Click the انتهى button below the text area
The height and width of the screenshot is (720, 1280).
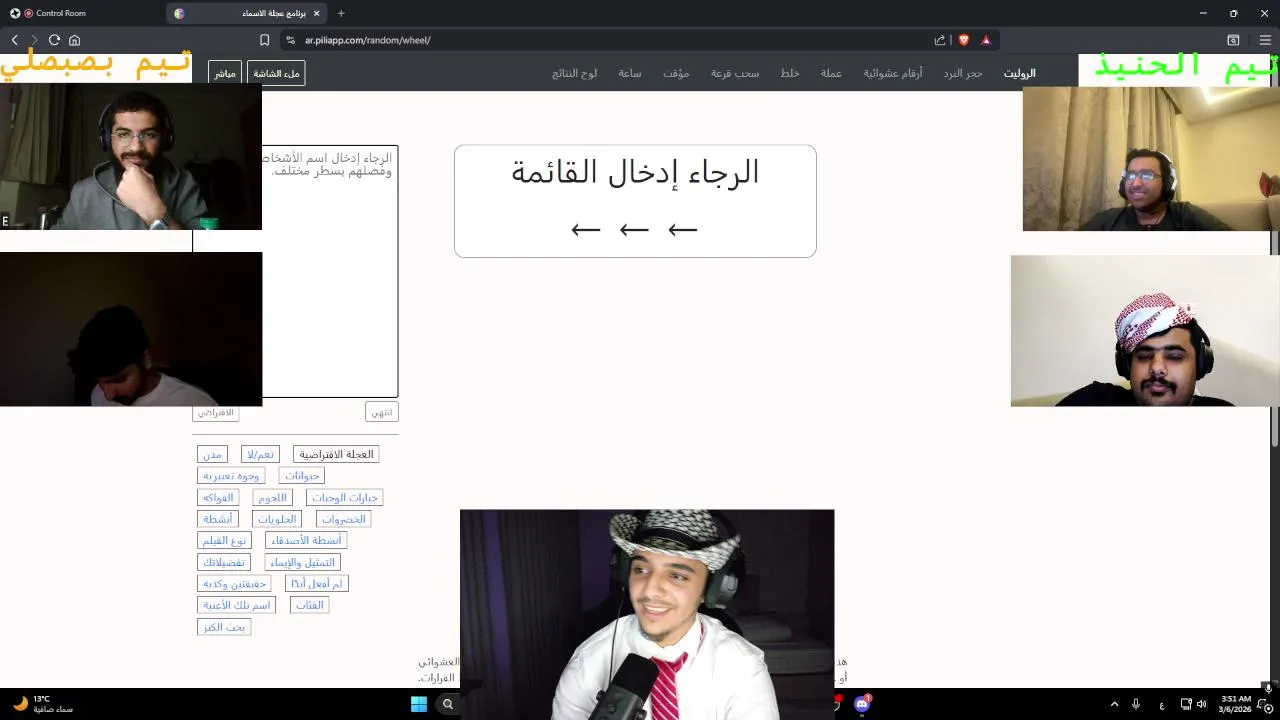click(x=381, y=412)
